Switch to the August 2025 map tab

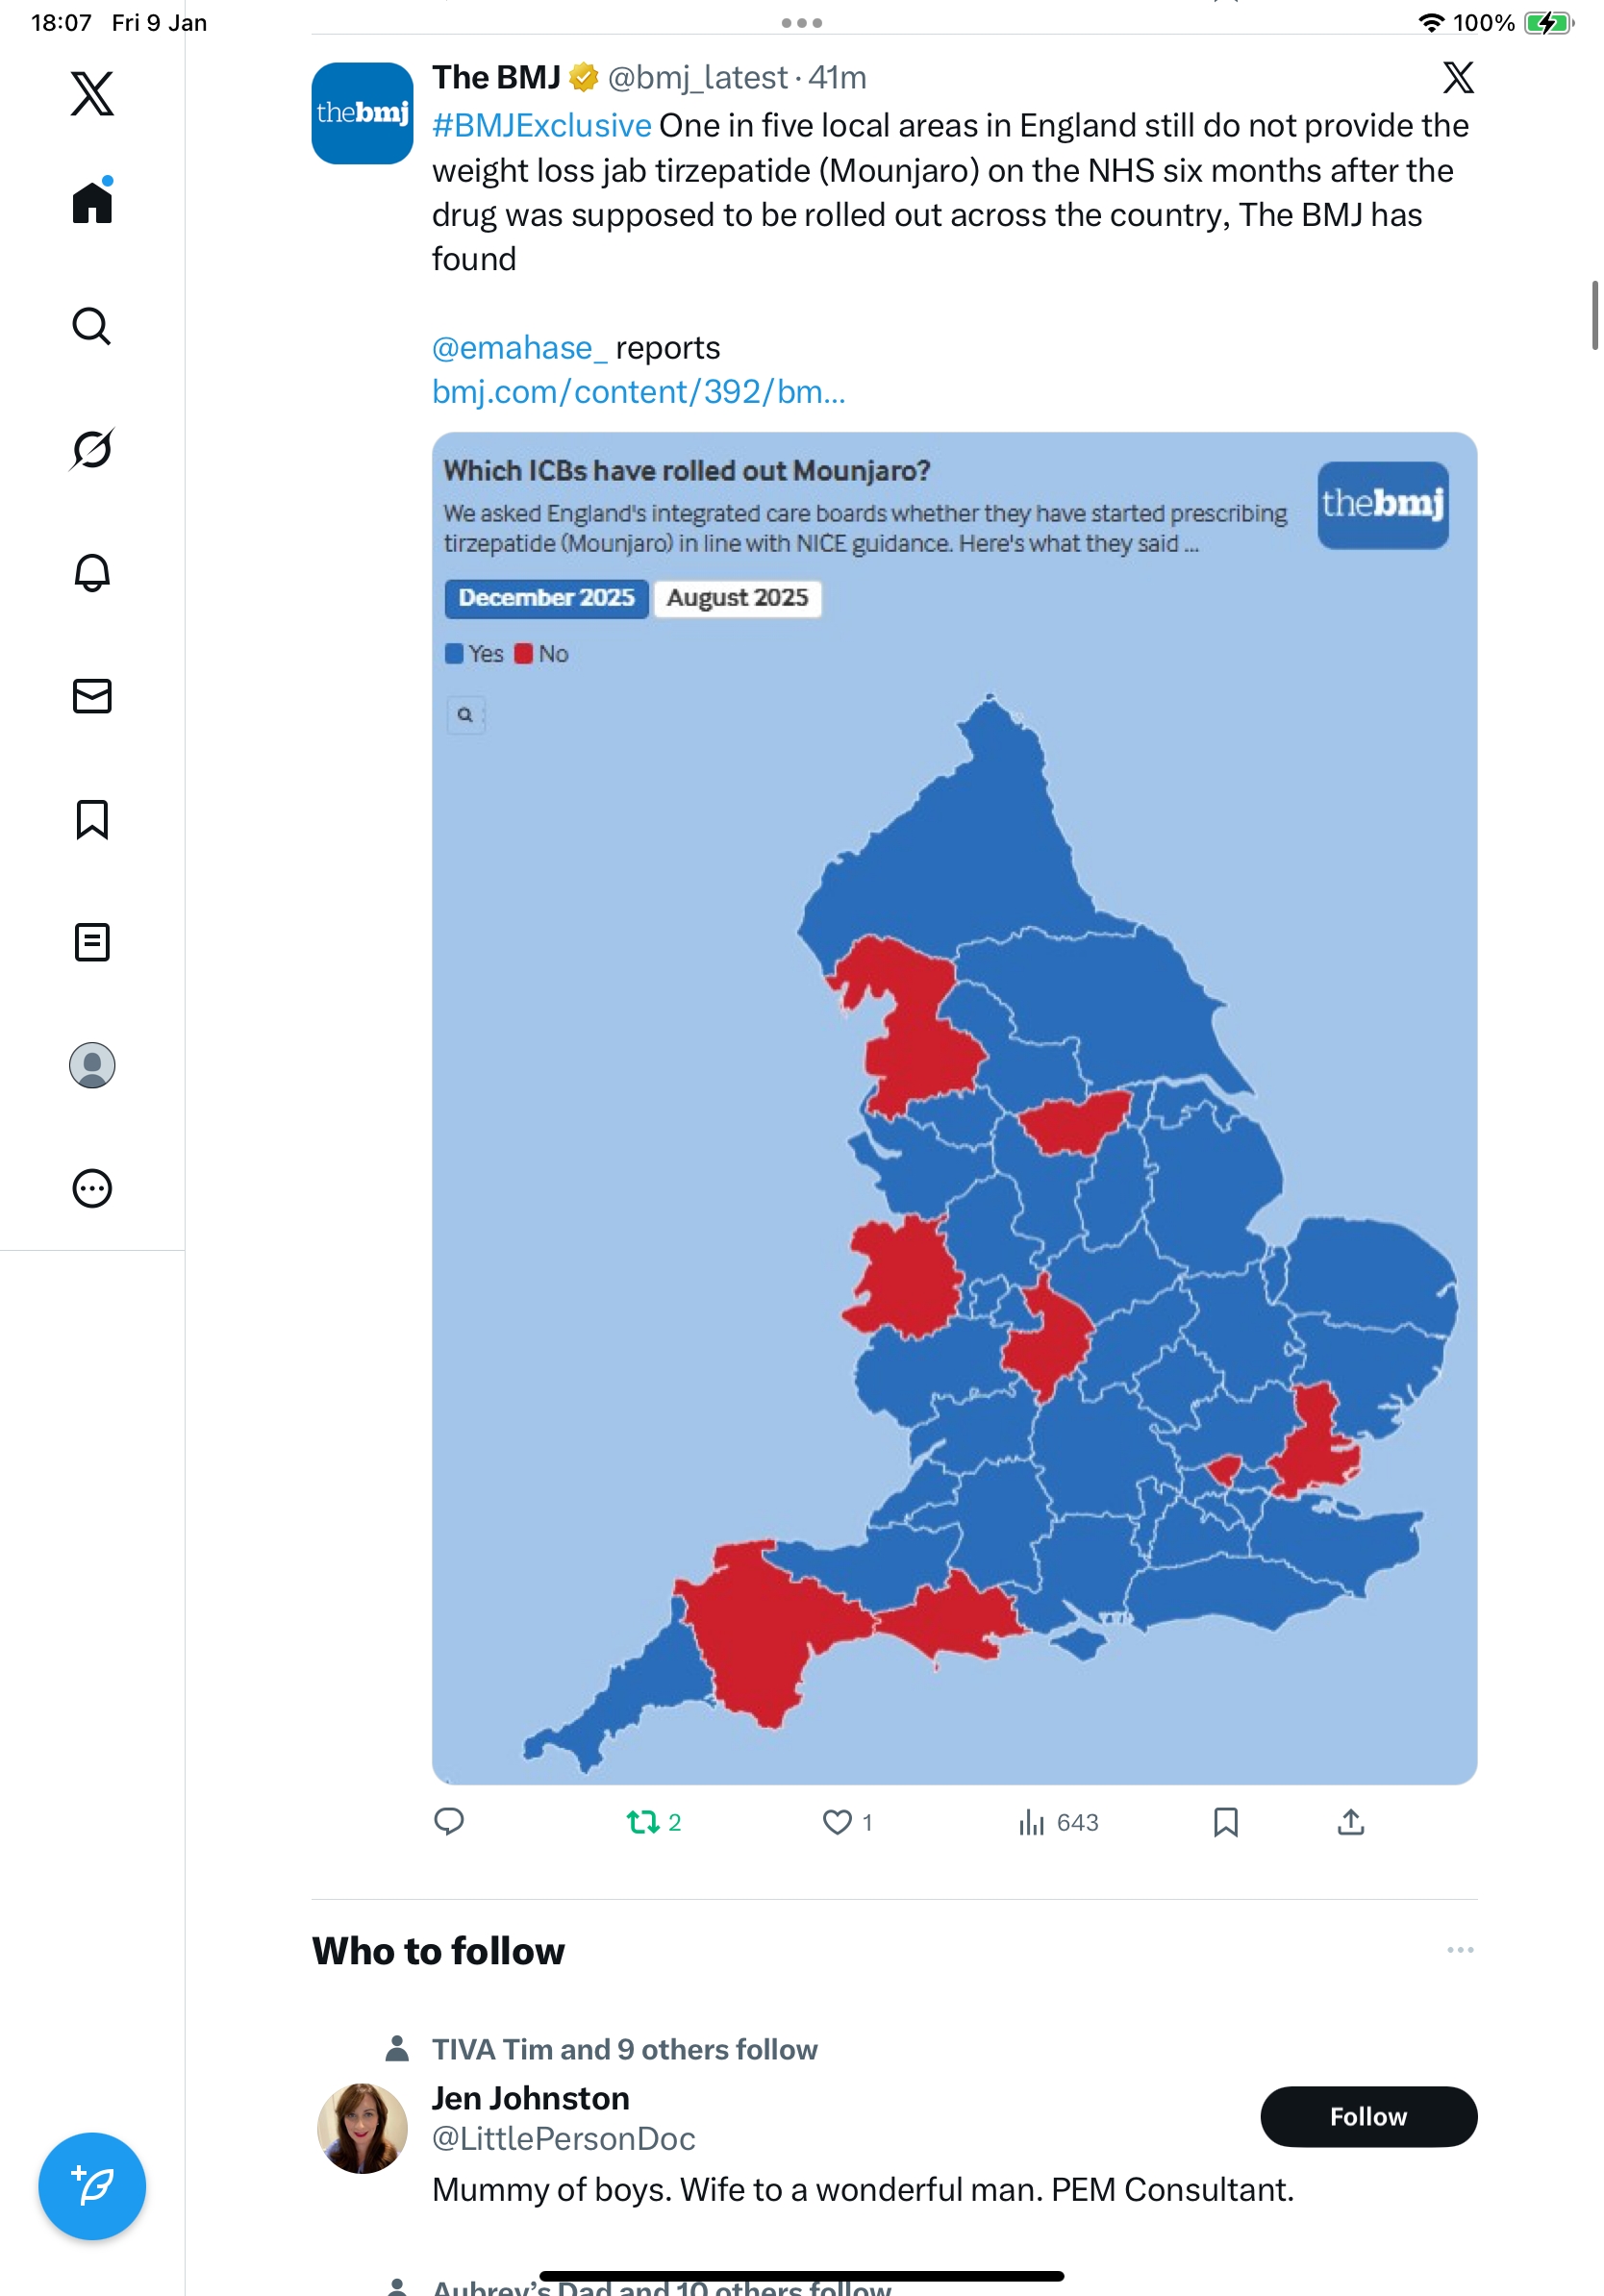tap(737, 598)
